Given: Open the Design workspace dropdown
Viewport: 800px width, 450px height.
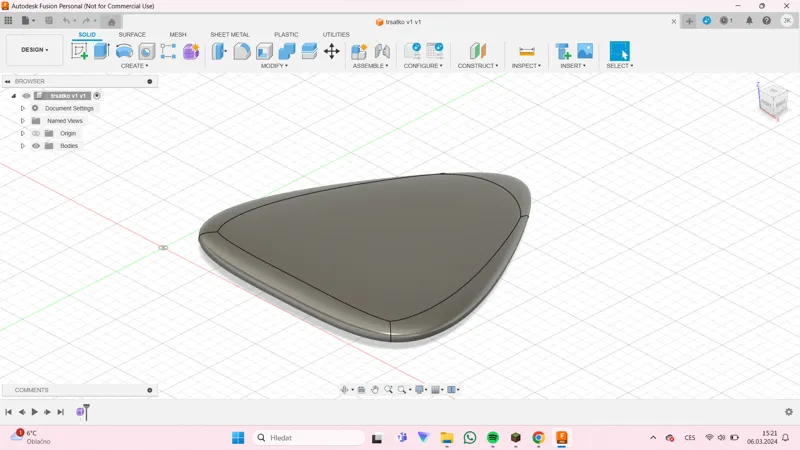Looking at the screenshot, I should point(35,49).
